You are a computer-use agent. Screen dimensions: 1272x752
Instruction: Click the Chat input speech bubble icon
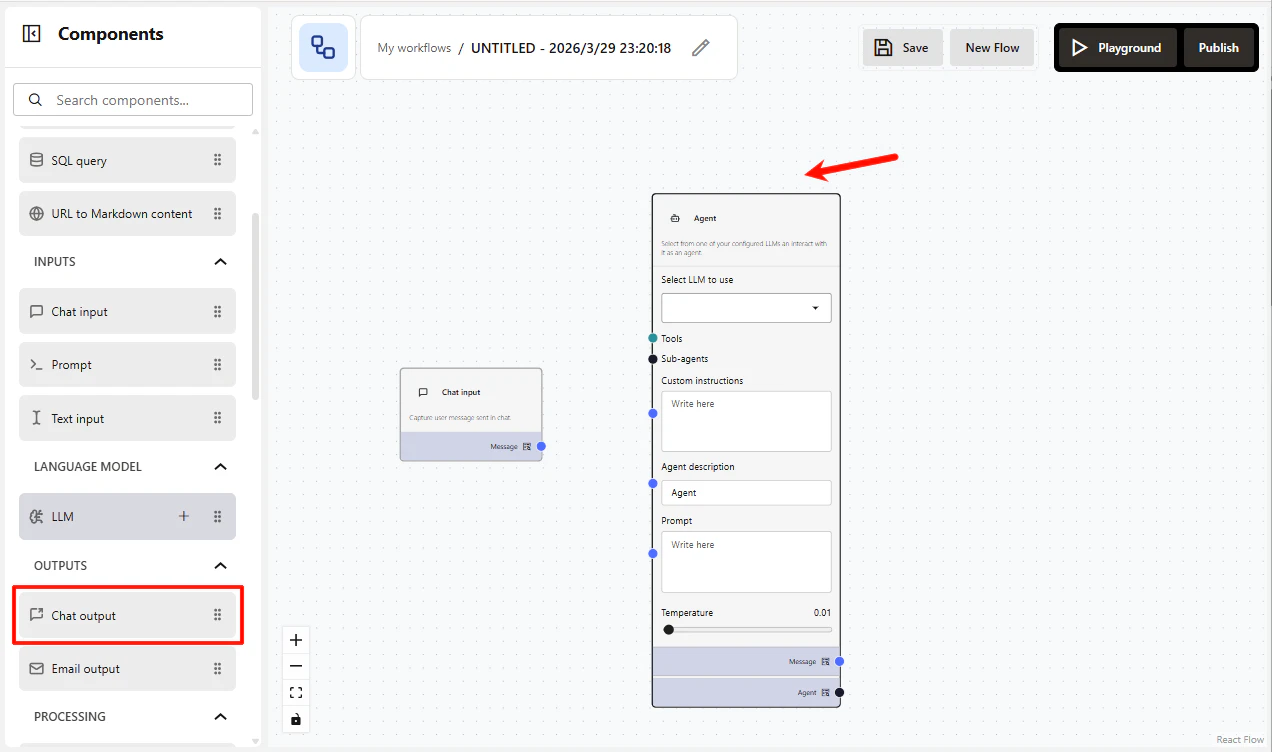[x=37, y=312]
